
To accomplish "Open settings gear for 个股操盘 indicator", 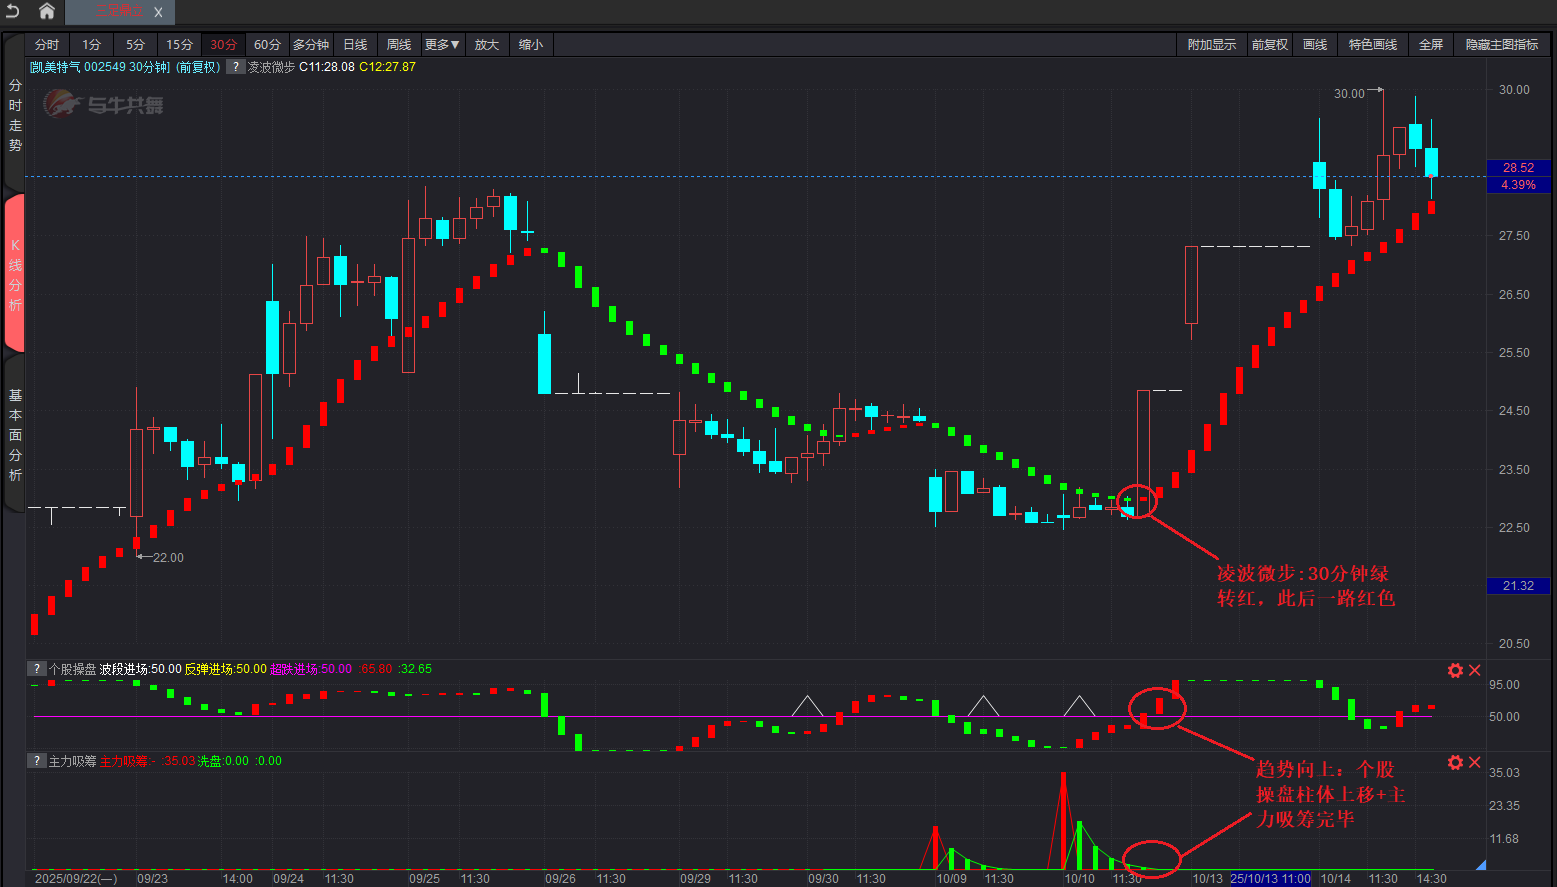I will 1455,670.
